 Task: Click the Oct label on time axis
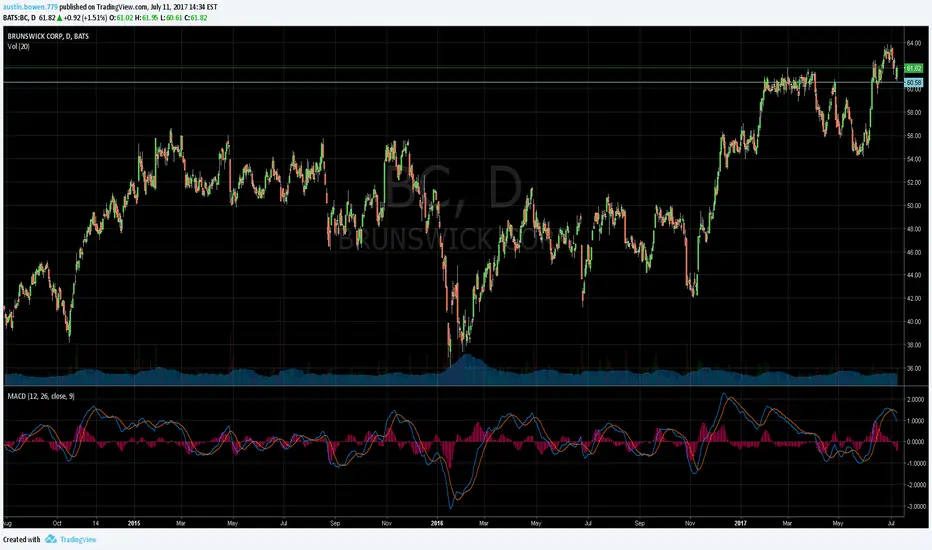pos(57,523)
